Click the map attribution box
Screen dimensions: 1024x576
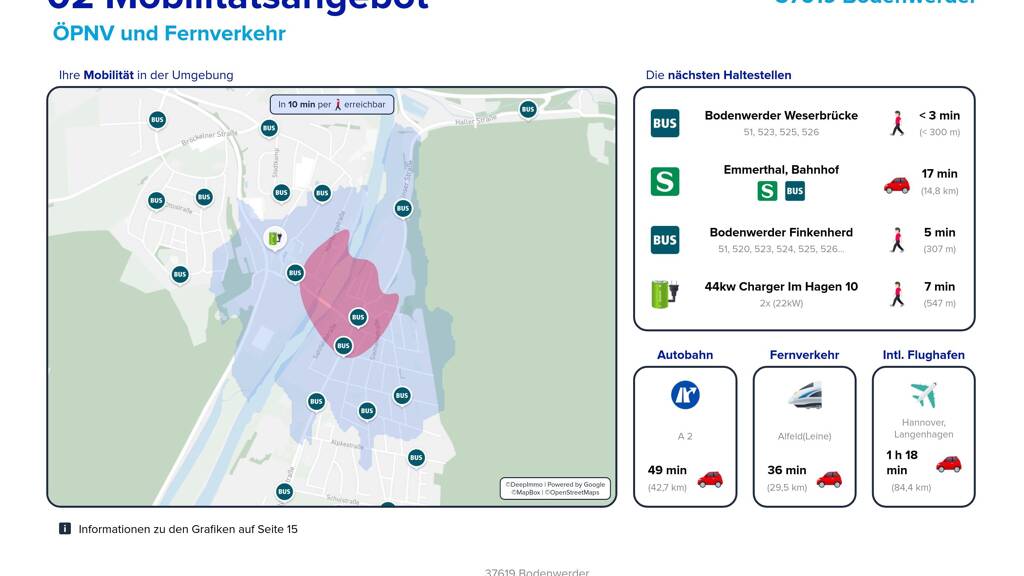tap(555, 488)
